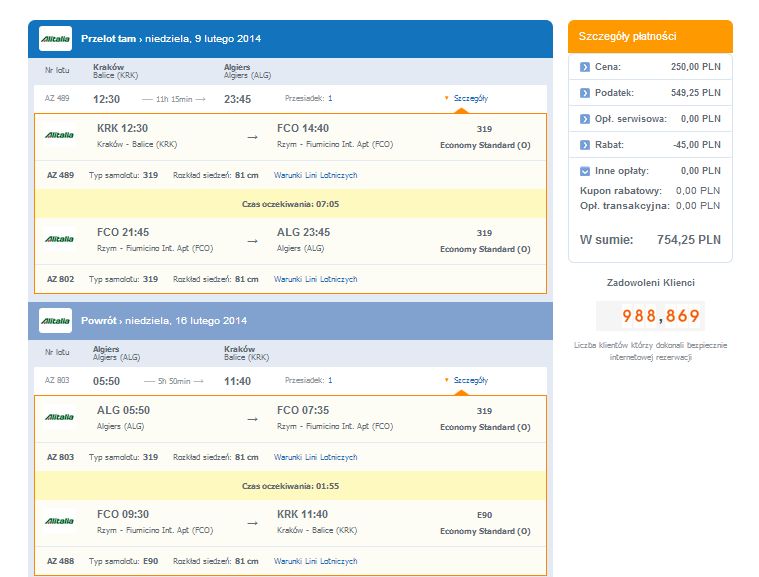Click the KRK 11:40 arrival text
Viewport: 759px width, 577px height.
coord(303,514)
